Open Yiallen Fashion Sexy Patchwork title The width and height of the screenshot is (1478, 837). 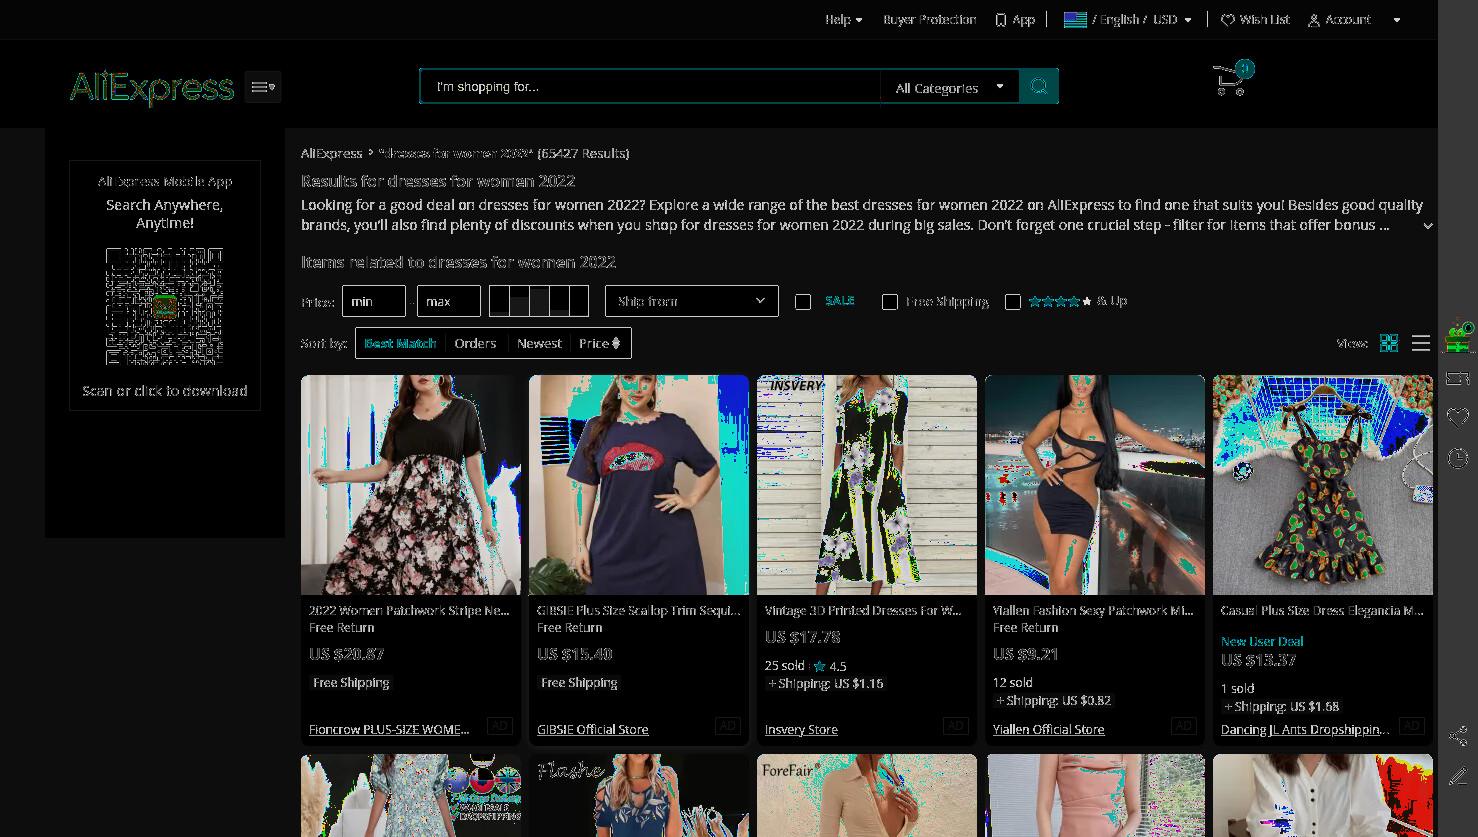(x=1093, y=610)
